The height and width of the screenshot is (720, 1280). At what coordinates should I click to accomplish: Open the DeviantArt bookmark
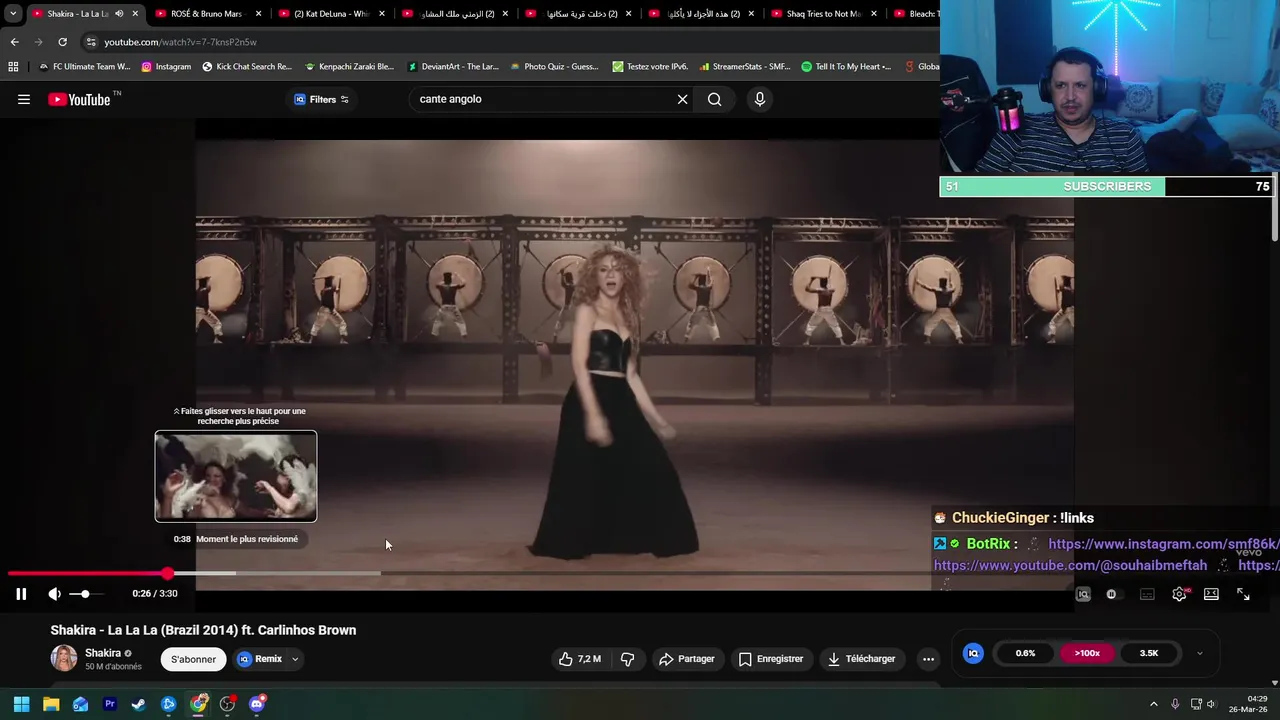click(453, 67)
